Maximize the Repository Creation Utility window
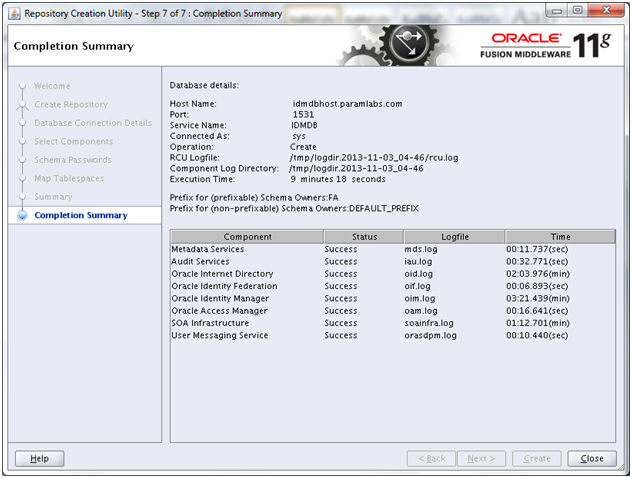 pyautogui.click(x=578, y=10)
